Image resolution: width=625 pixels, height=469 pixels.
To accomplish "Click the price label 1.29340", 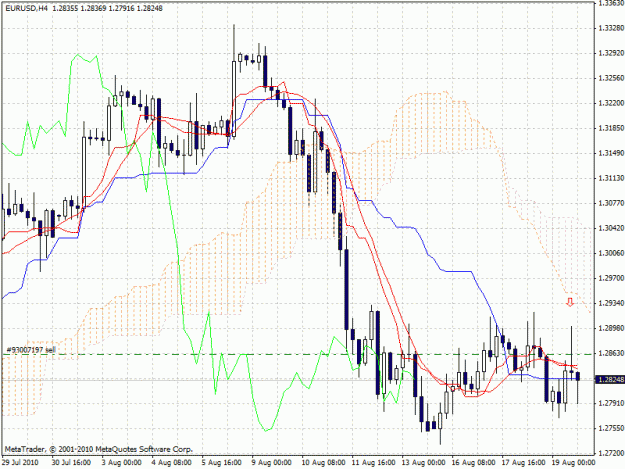I will pyautogui.click(x=611, y=303).
